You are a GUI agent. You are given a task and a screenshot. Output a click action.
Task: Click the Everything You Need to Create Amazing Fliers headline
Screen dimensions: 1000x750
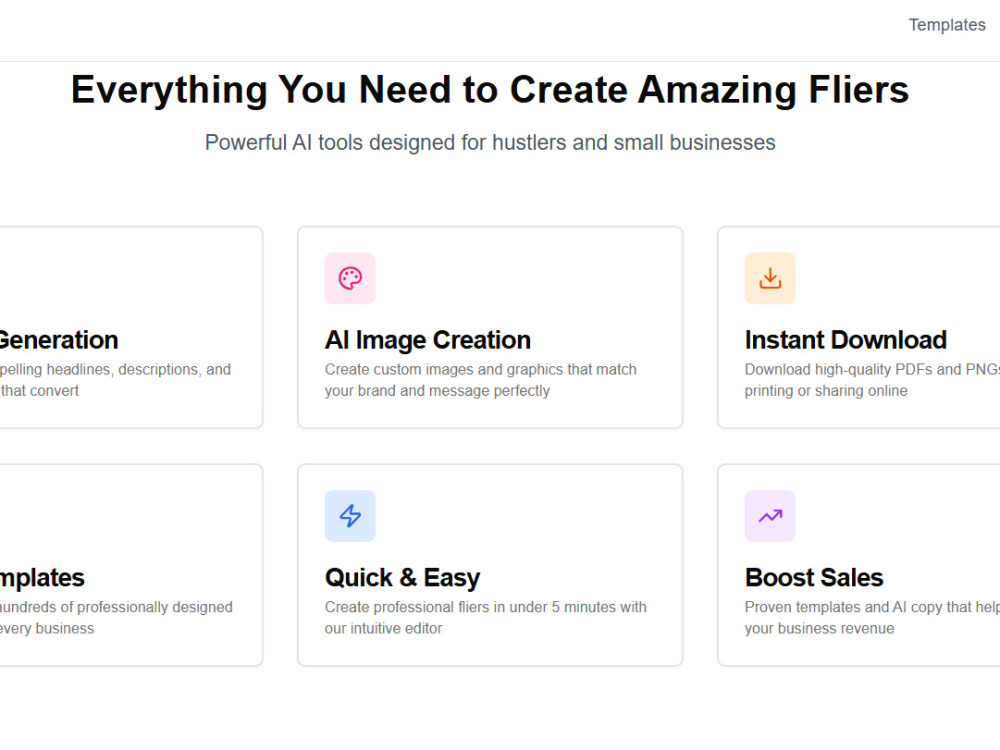pyautogui.click(x=490, y=90)
